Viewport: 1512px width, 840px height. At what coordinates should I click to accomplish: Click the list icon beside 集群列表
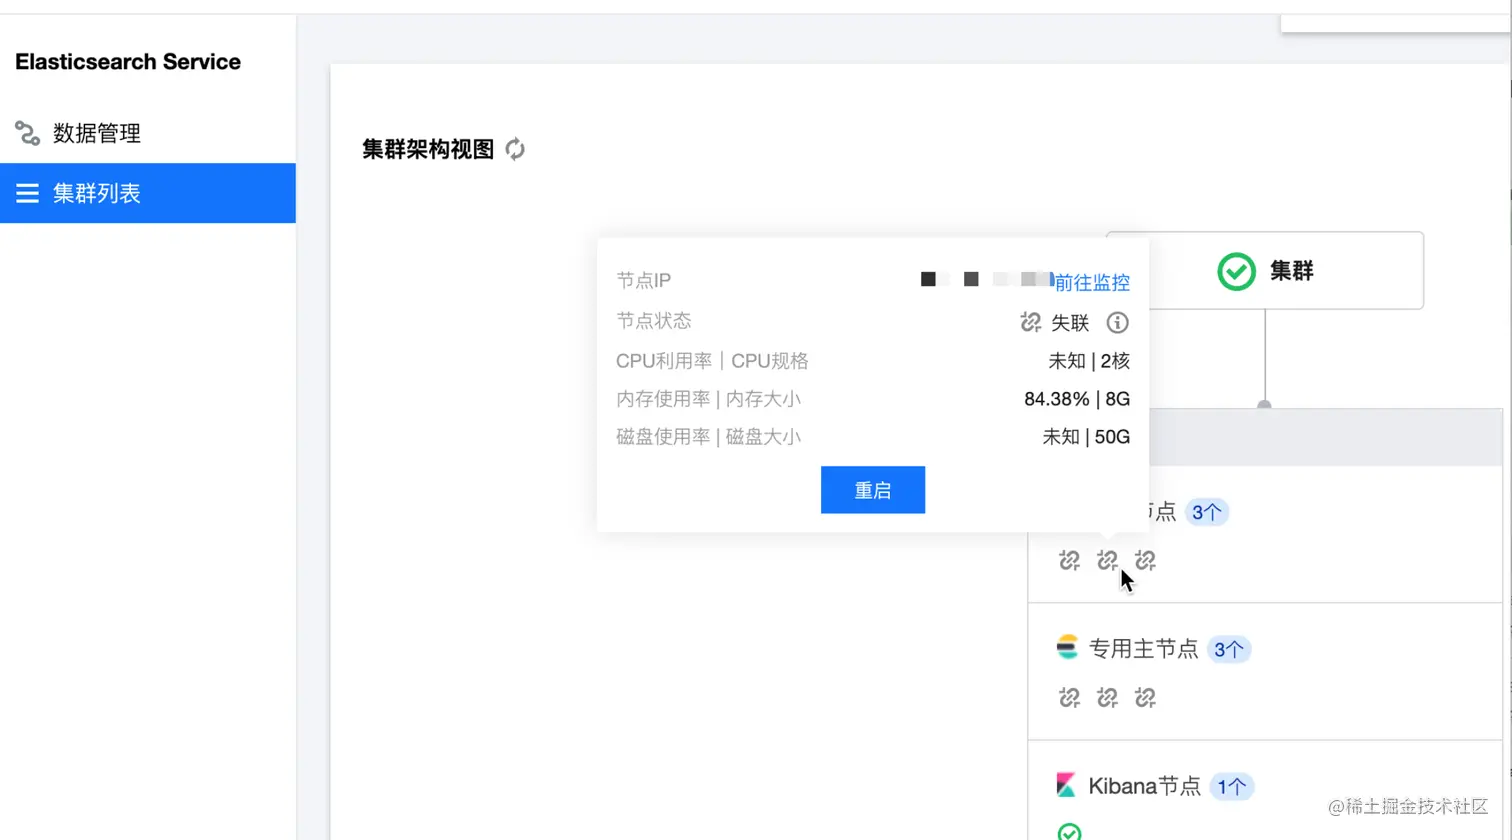28,193
